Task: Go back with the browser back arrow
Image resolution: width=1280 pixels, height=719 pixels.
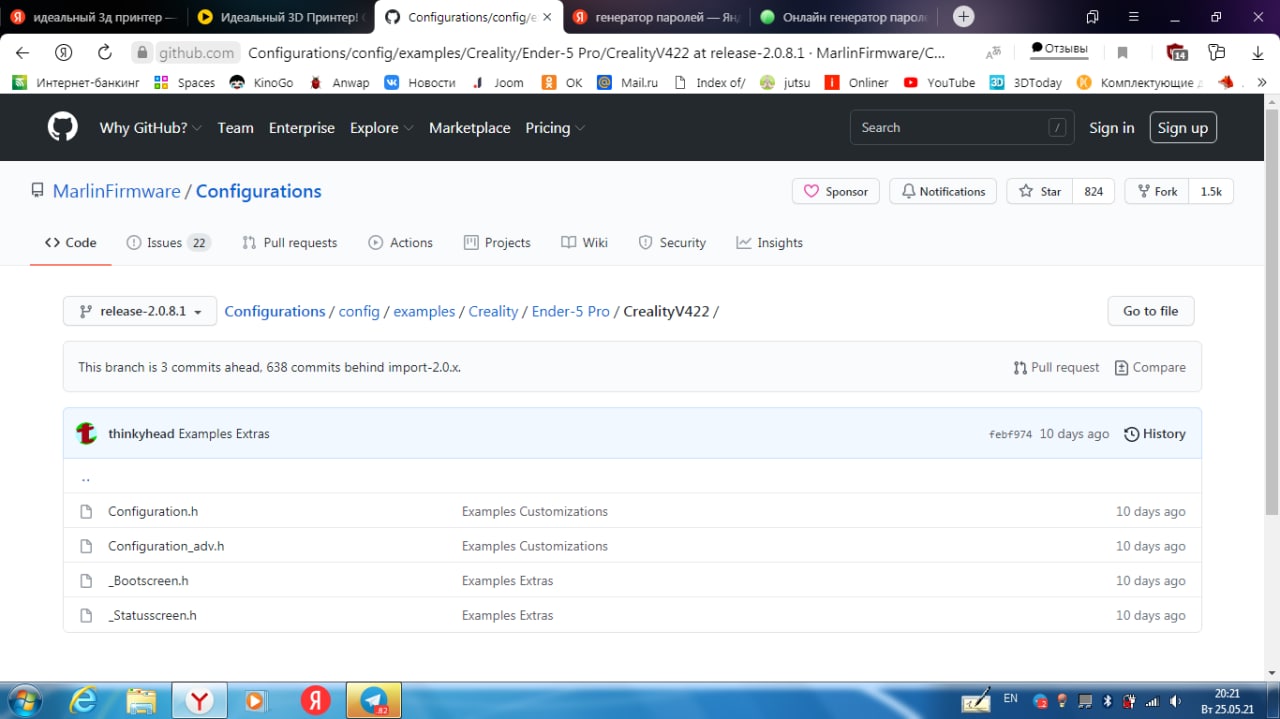Action: 22,53
